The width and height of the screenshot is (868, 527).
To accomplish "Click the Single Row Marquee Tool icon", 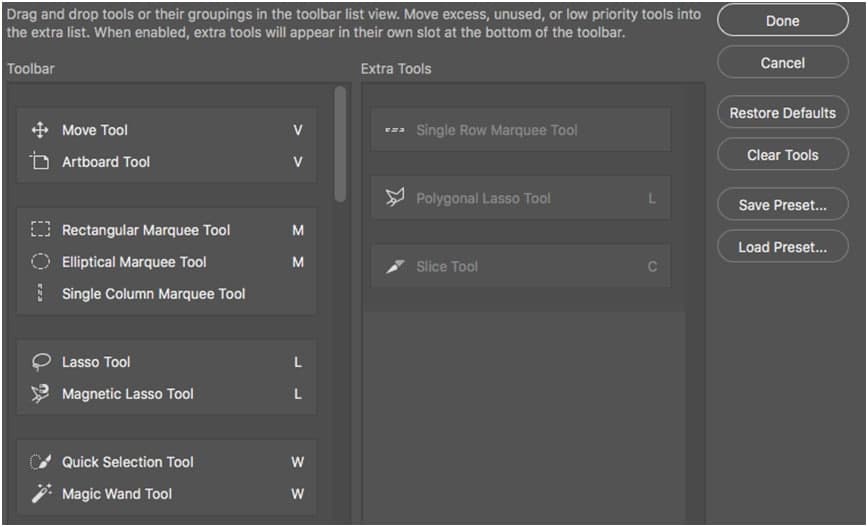I will [394, 130].
